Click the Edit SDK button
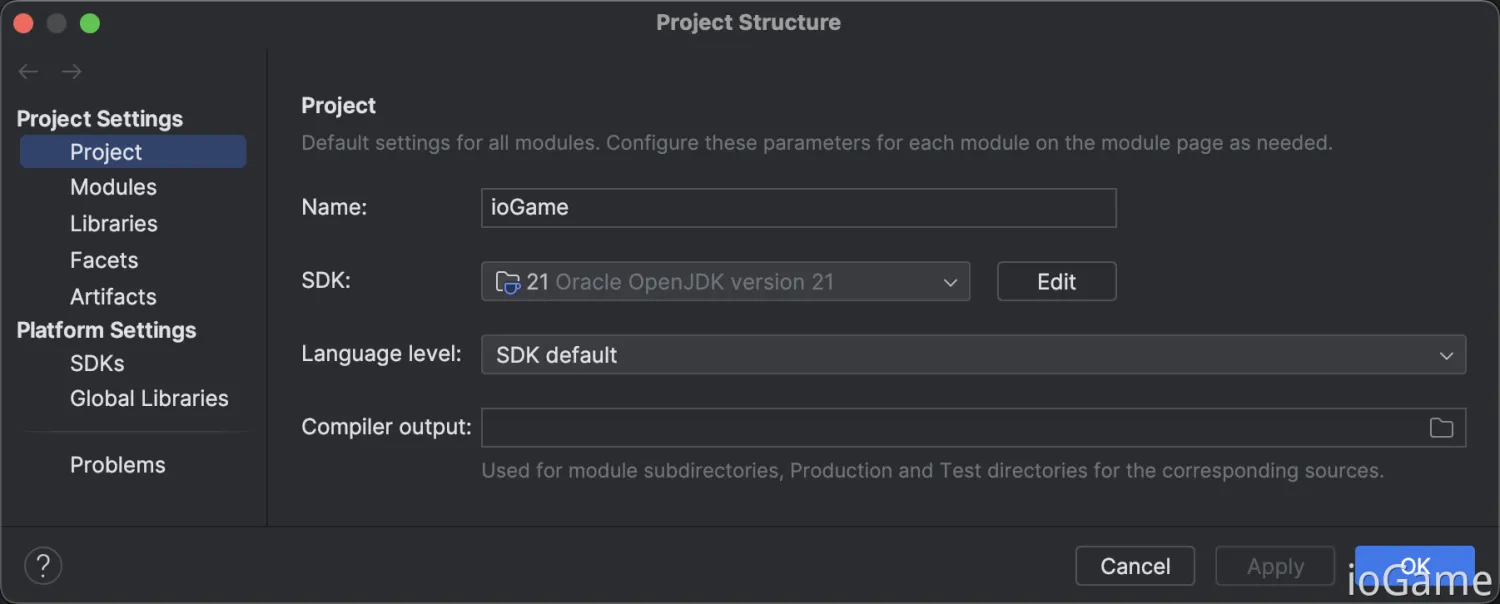Image resolution: width=1500 pixels, height=604 pixels. [1056, 282]
